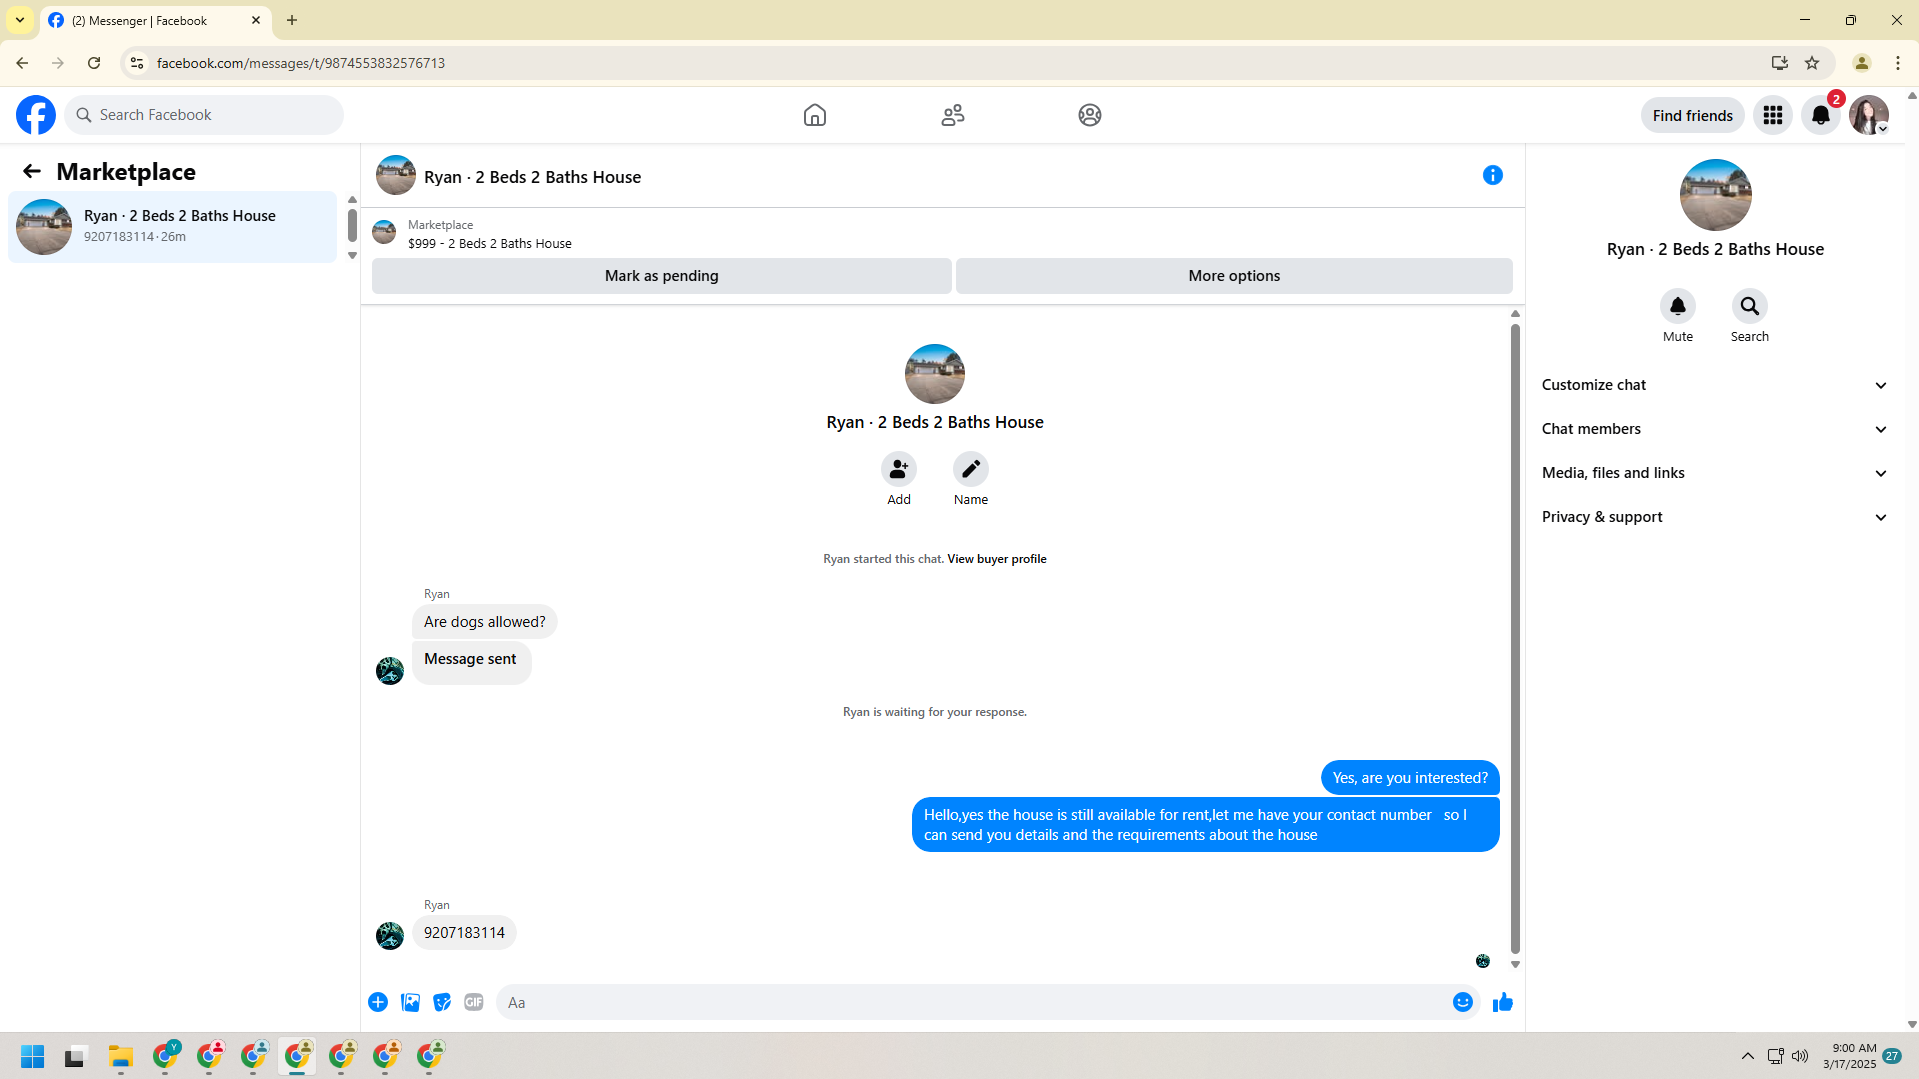1919x1079 pixels.
Task: Open volume control in system tray
Action: [1800, 1056]
